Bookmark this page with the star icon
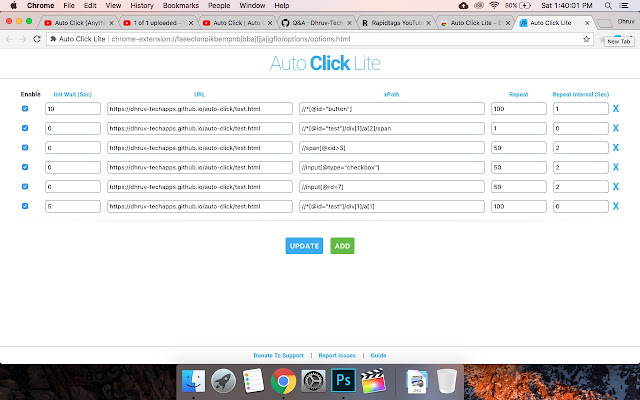640x400 pixels. 586,39
